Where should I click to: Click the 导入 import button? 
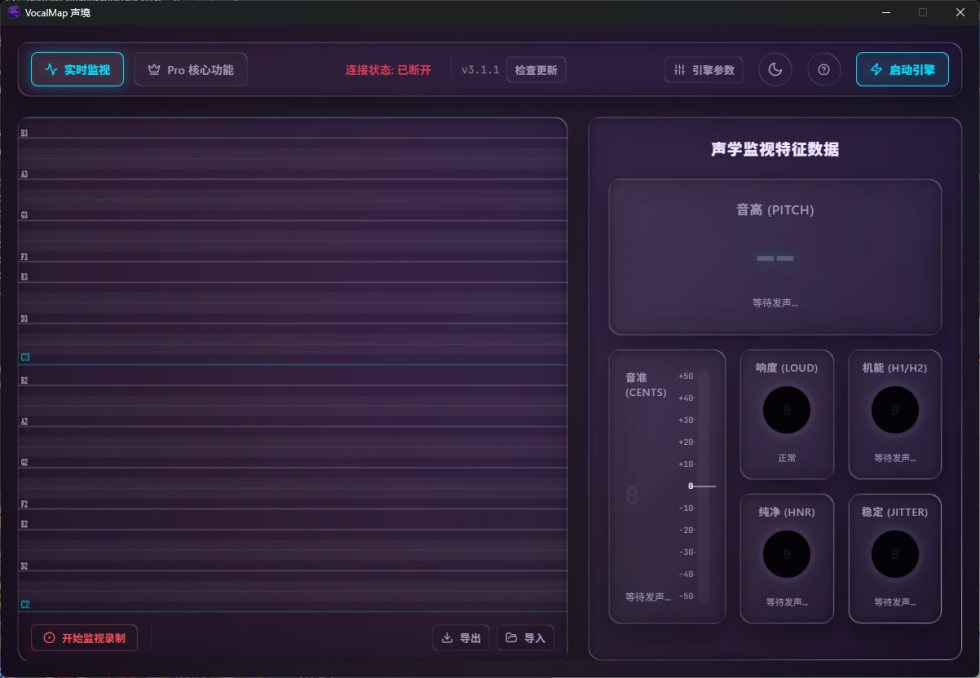pos(525,638)
